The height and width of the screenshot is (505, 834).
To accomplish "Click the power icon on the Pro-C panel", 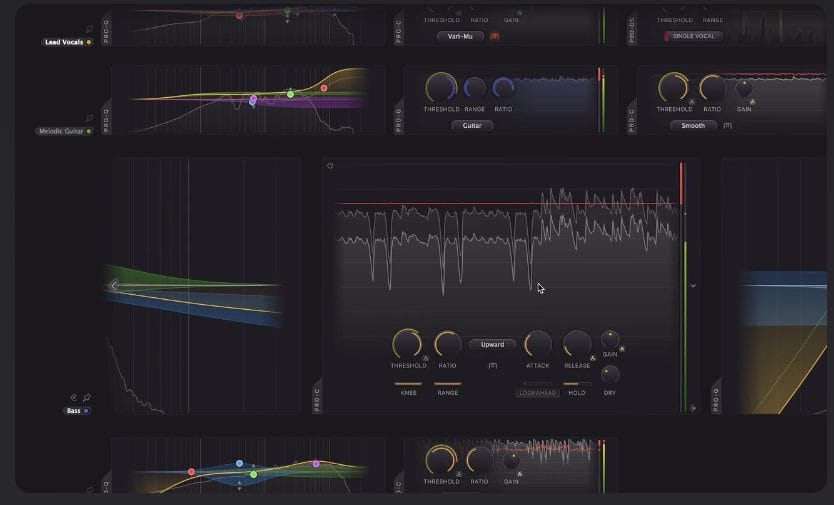I will click(x=329, y=167).
